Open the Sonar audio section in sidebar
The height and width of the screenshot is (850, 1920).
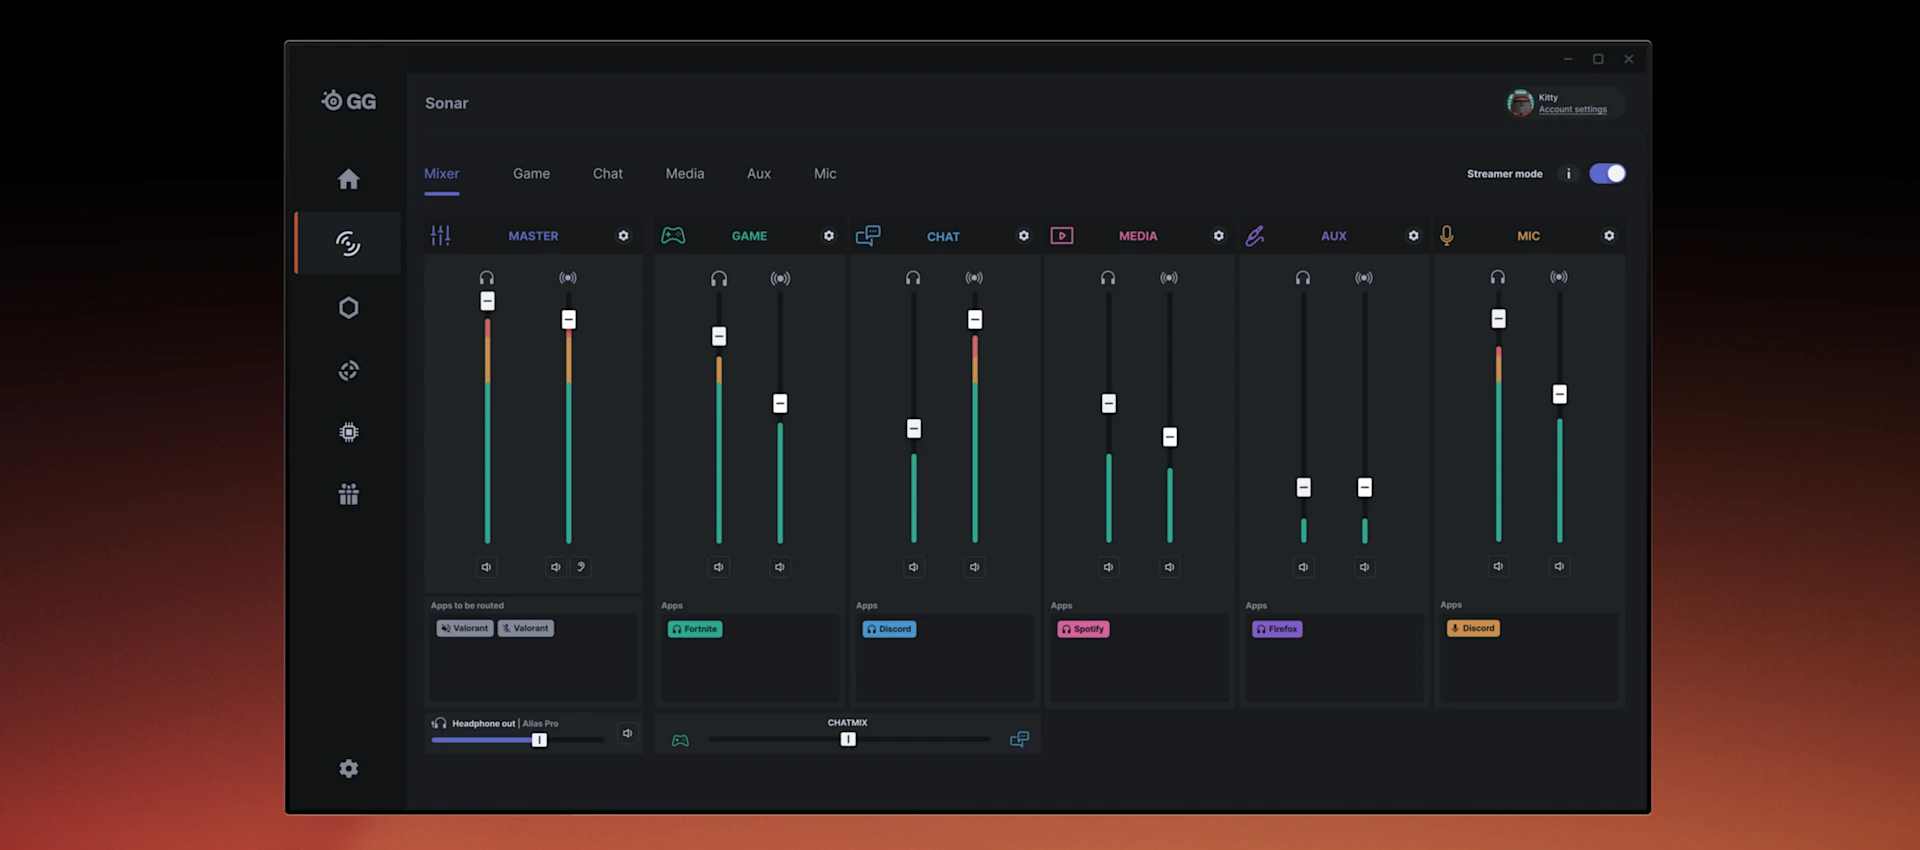(348, 243)
